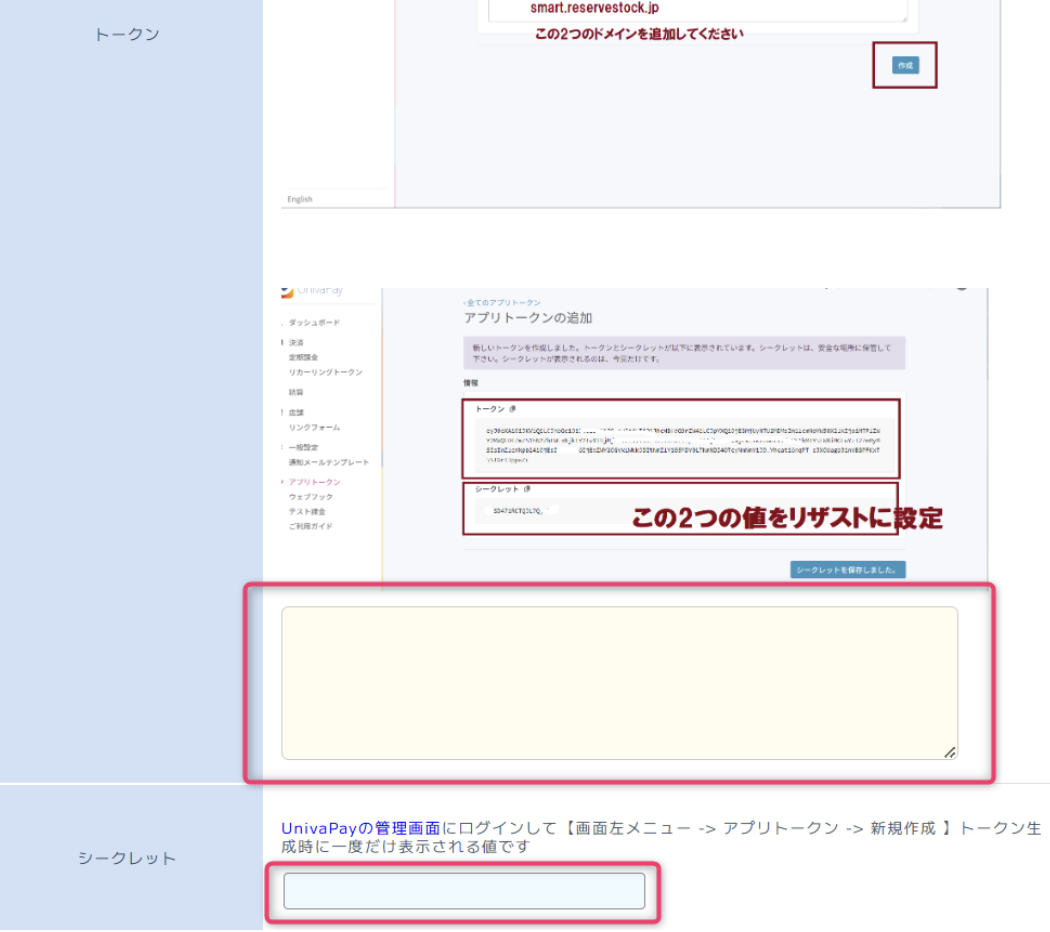Click the copy icon beside トークン label
The width and height of the screenshot is (1050, 932).
(513, 409)
